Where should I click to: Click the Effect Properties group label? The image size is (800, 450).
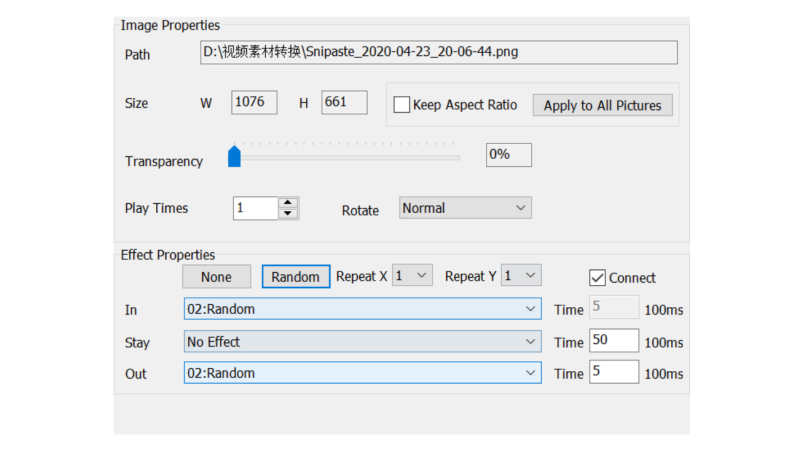(x=168, y=255)
